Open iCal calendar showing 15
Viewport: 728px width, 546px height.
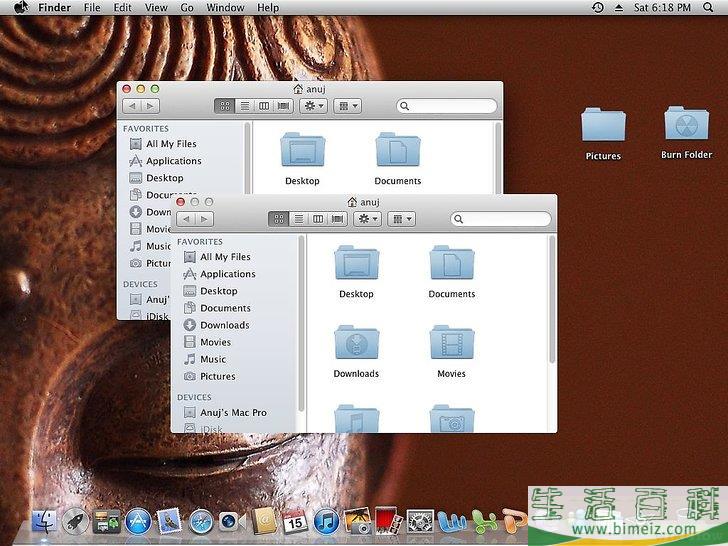[295, 521]
